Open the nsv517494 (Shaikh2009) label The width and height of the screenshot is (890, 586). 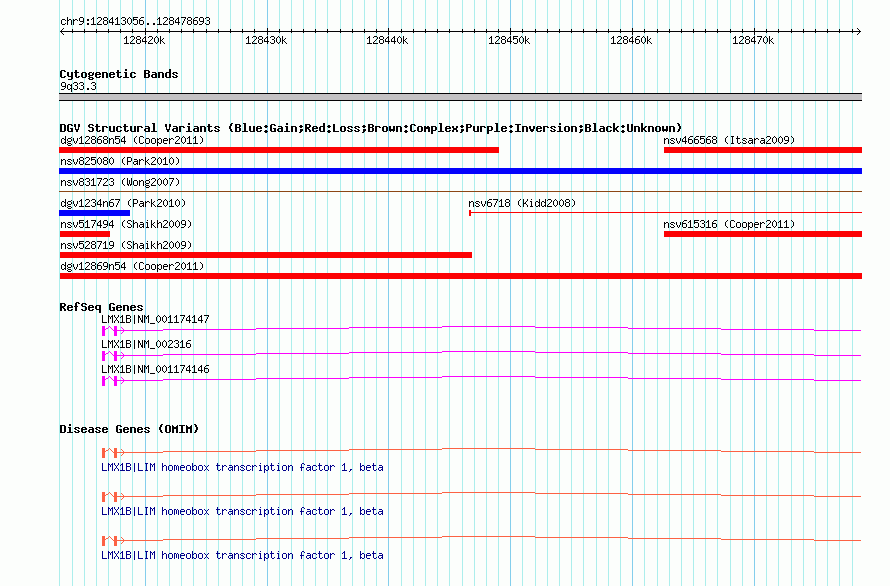click(126, 224)
